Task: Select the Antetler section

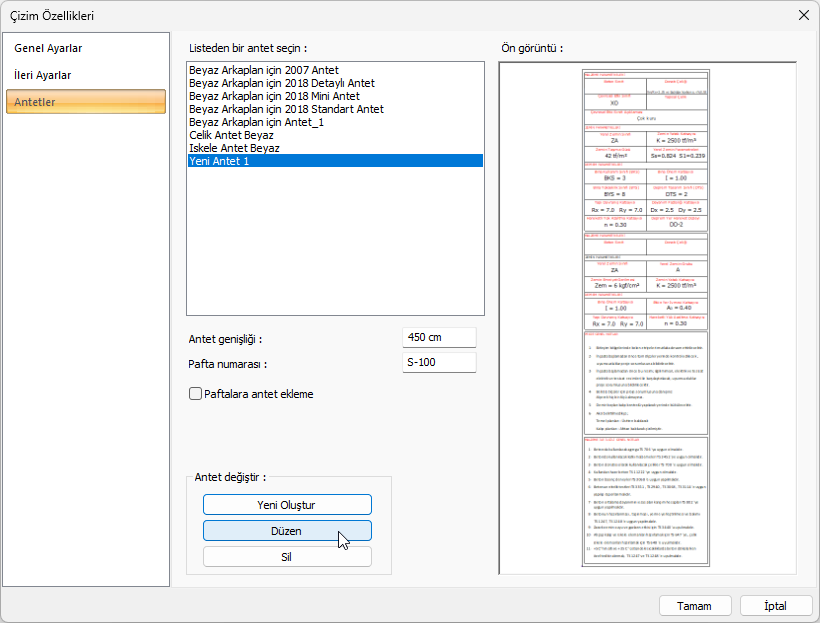Action: 85,102
